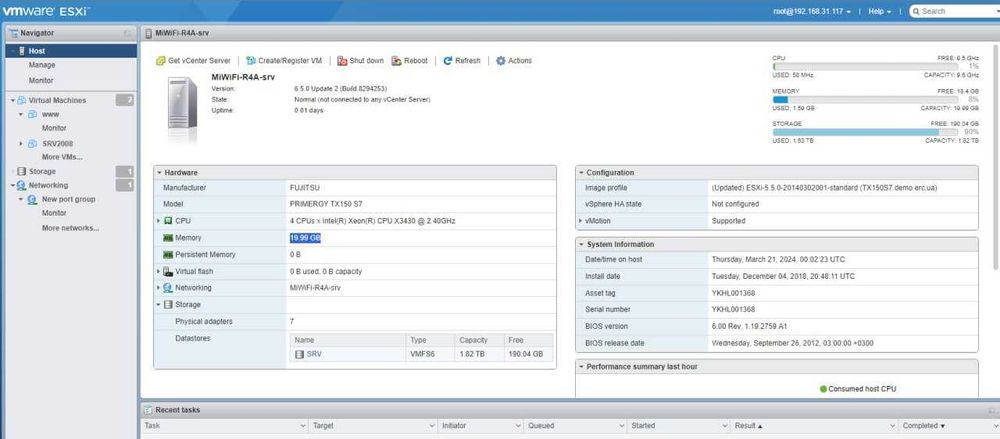Click the Reboot icon

tap(397, 61)
